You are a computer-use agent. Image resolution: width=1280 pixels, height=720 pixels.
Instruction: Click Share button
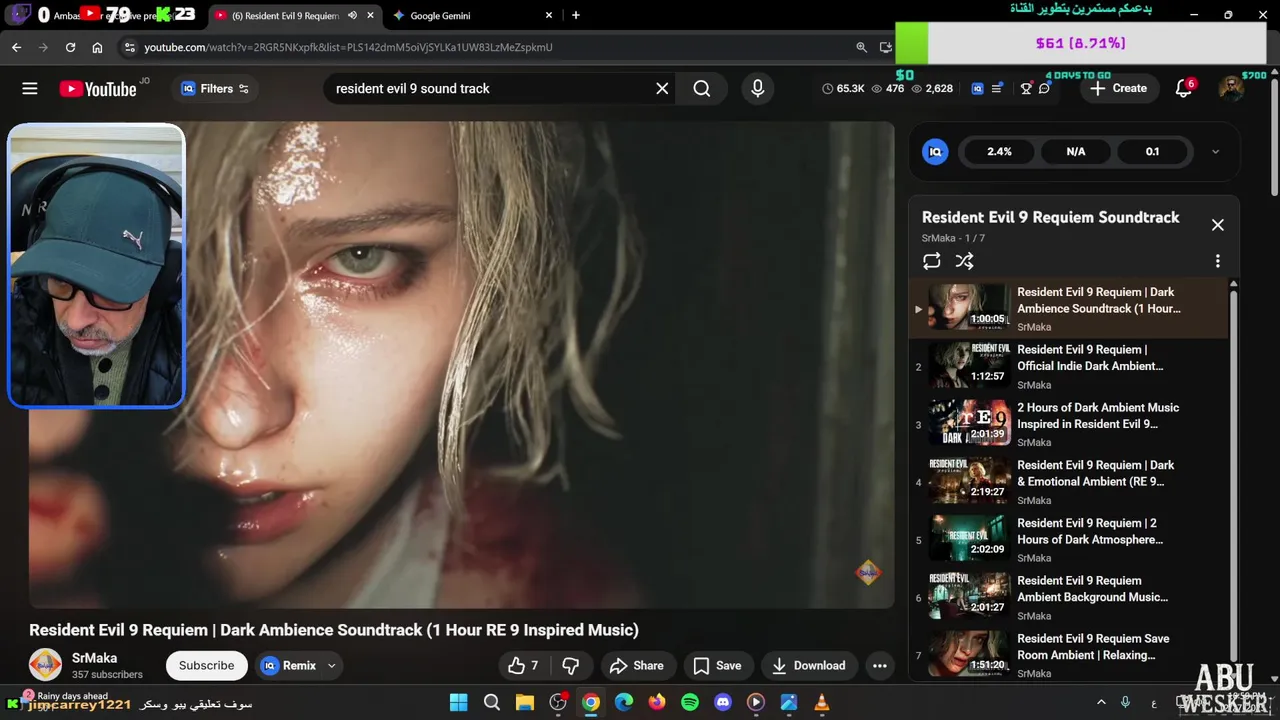point(637,666)
